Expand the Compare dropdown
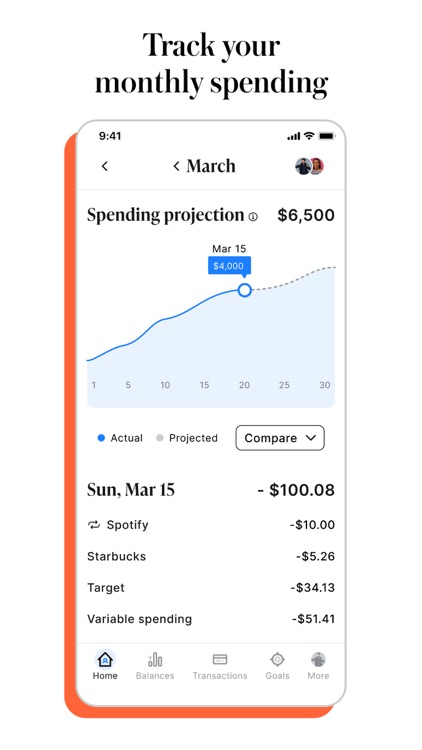 click(280, 438)
